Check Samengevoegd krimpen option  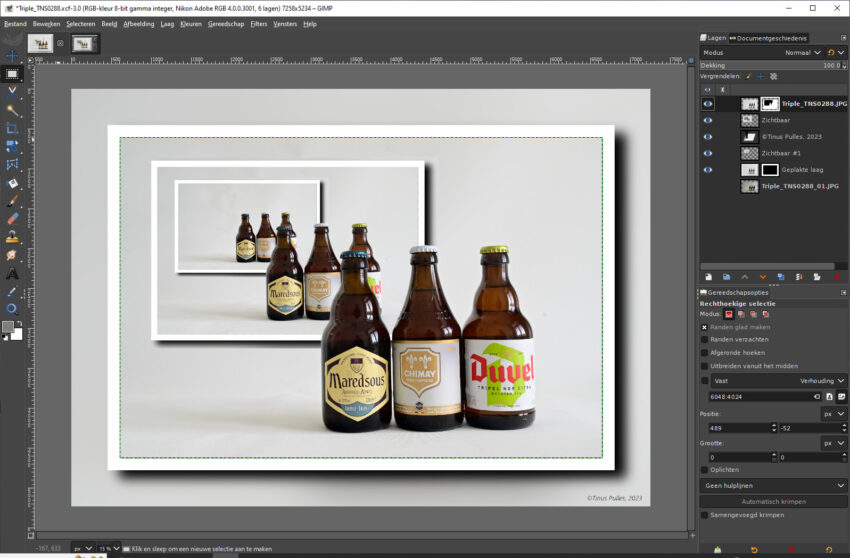click(x=704, y=515)
